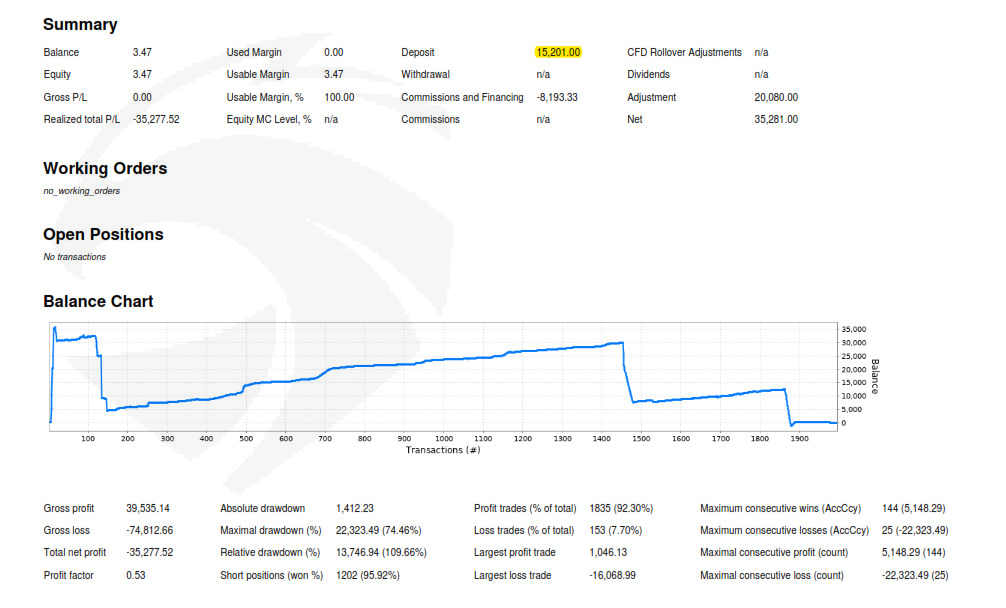Click Largest loss trade value -16,068.99
1006x608 pixels.
pos(612,576)
